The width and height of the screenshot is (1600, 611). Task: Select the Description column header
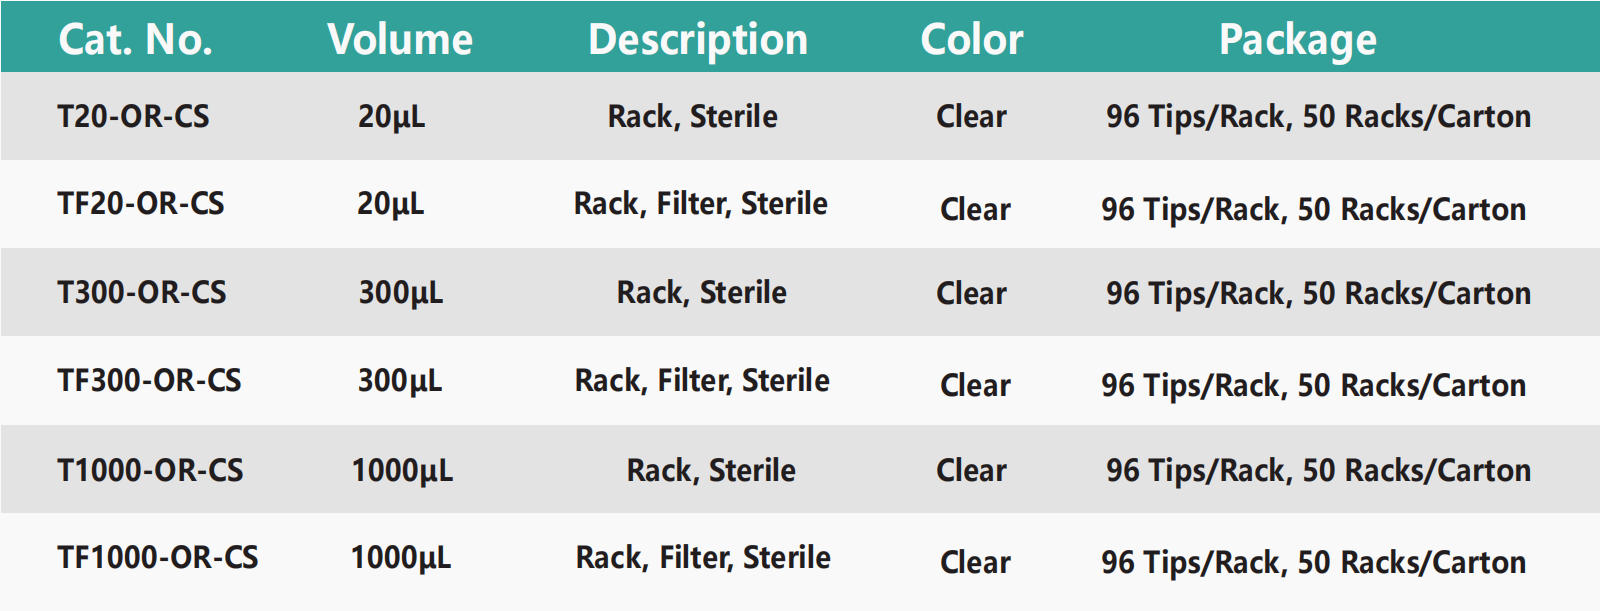pyautogui.click(x=698, y=40)
